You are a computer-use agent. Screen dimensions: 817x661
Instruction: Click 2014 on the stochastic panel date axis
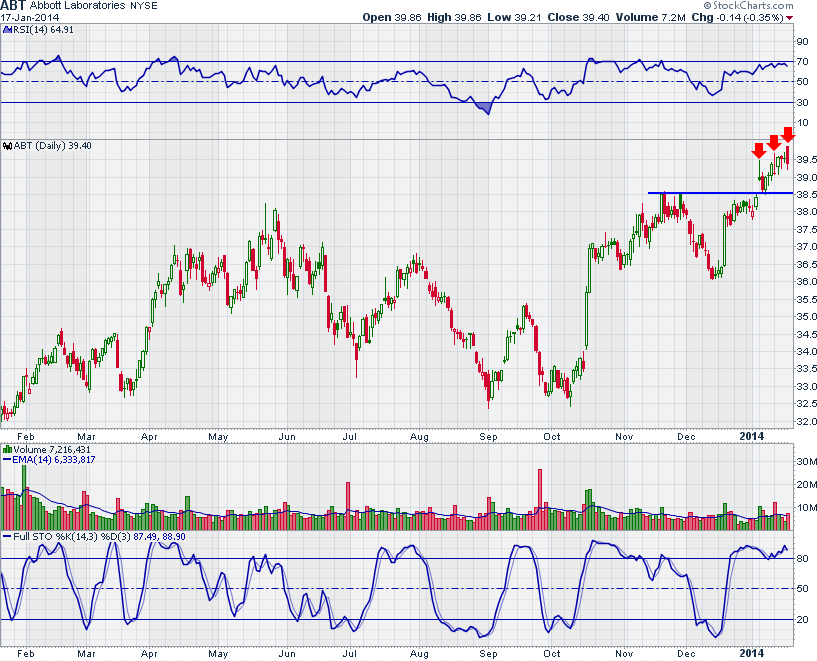click(x=752, y=653)
